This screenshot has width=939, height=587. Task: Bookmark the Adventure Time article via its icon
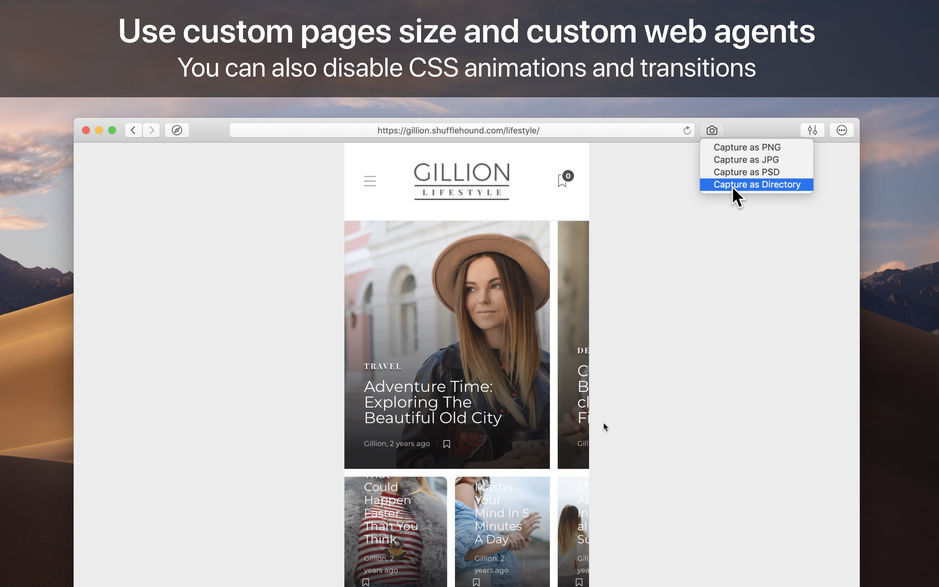tap(446, 443)
